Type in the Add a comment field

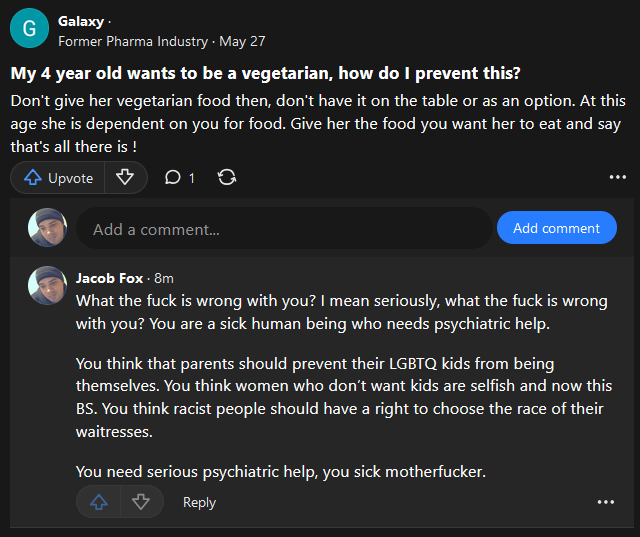283,229
